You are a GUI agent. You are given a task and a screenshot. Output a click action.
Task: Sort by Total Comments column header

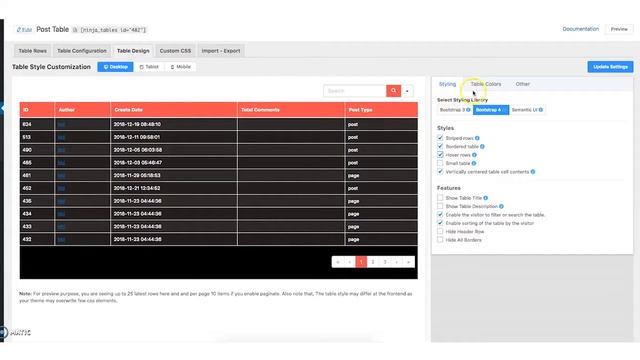pos(291,110)
